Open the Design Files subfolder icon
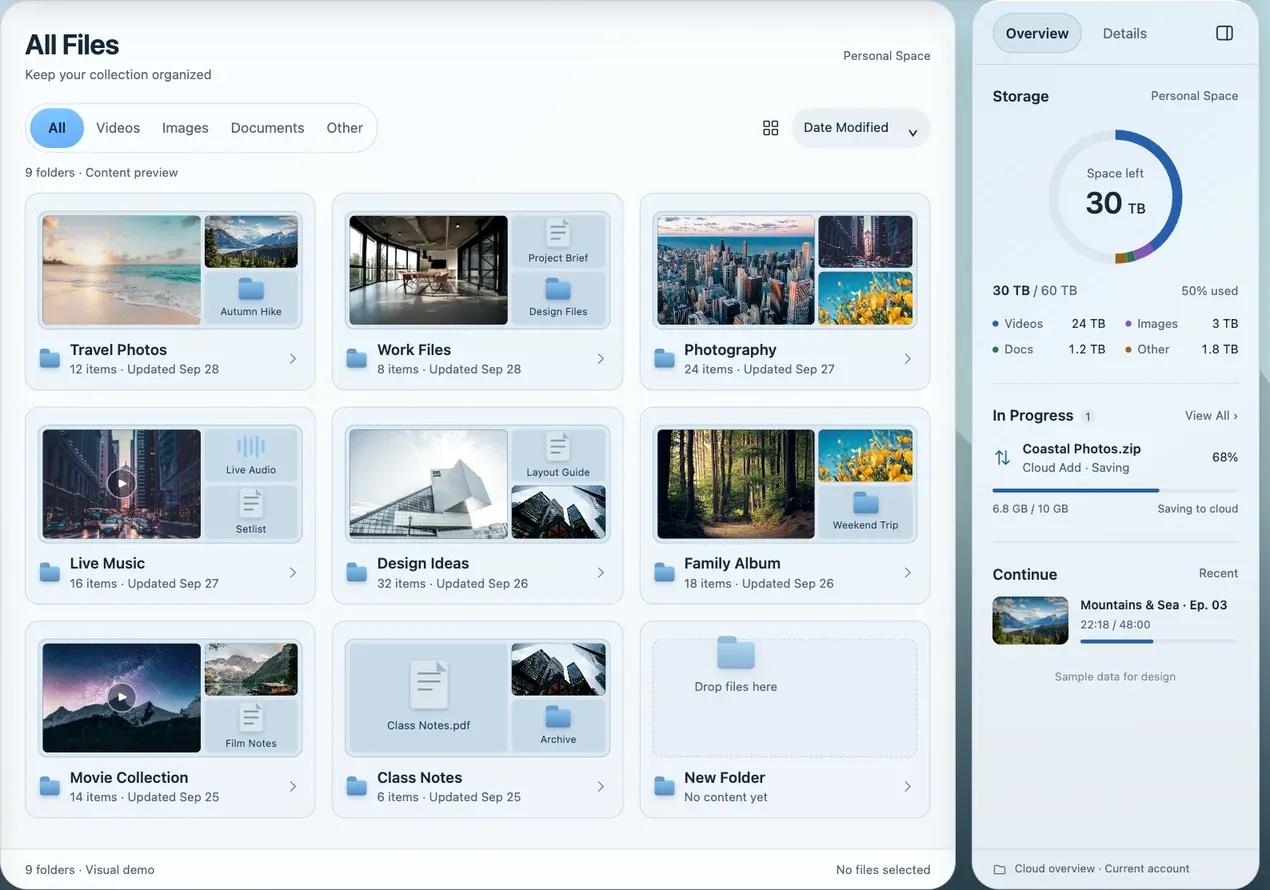1270x890 pixels. (558, 290)
